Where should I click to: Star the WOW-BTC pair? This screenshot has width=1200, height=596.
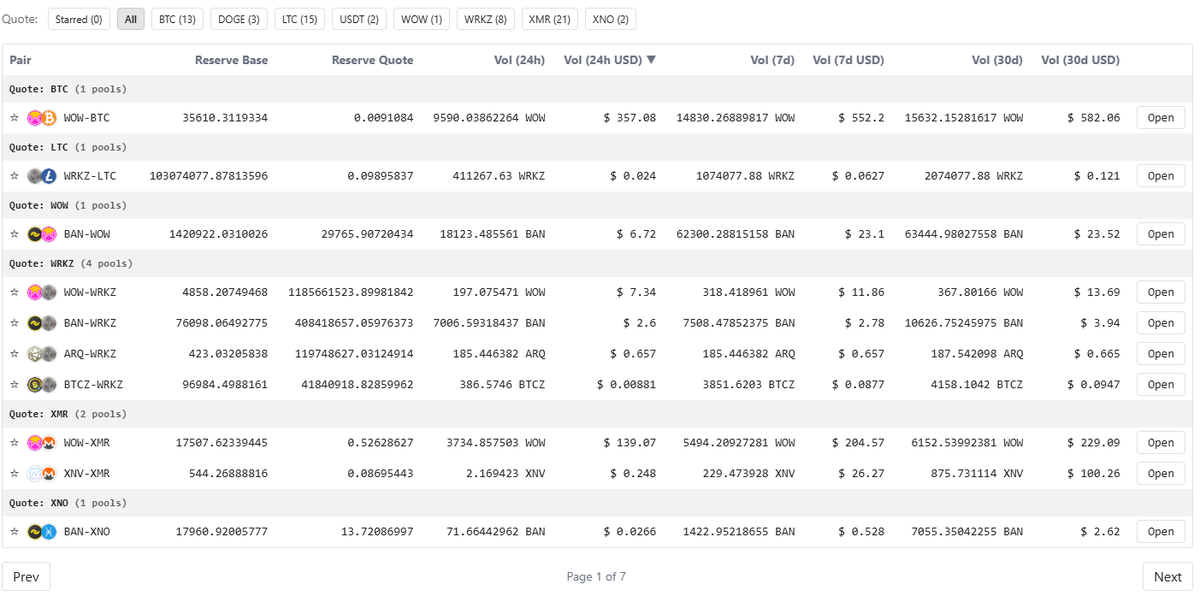[x=14, y=118]
